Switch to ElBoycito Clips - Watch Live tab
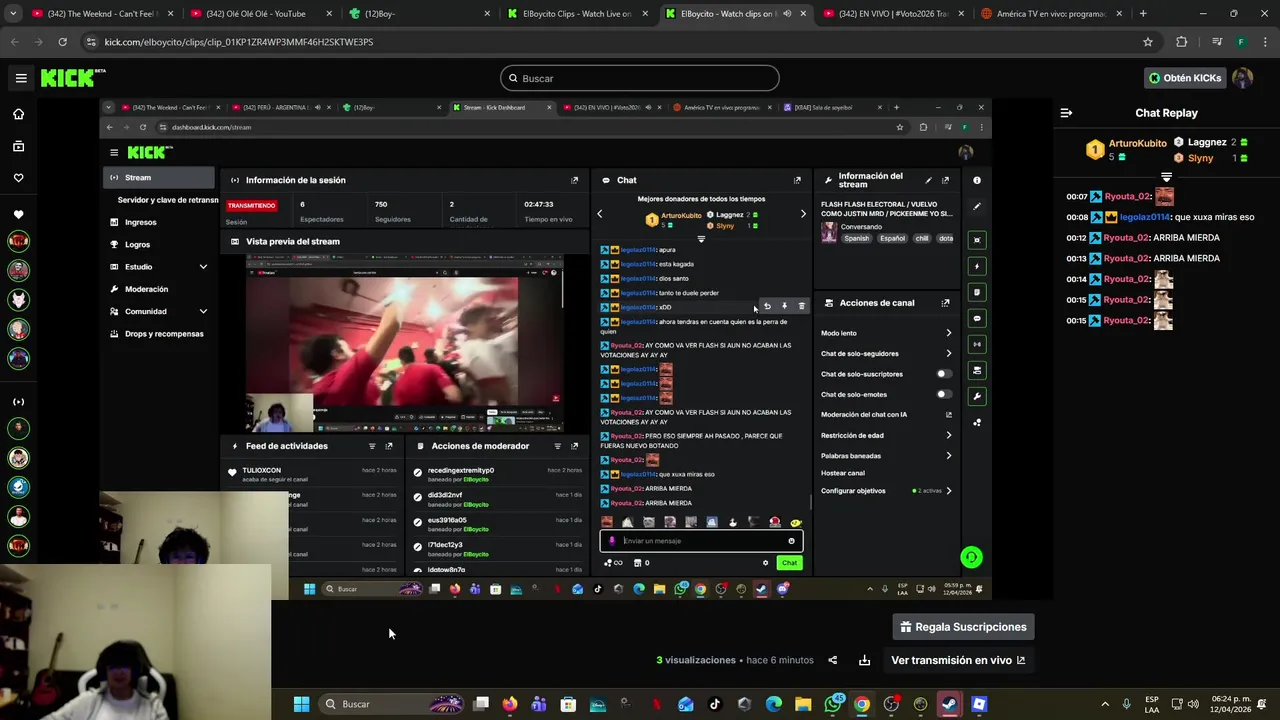The height and width of the screenshot is (720, 1280). point(576,14)
